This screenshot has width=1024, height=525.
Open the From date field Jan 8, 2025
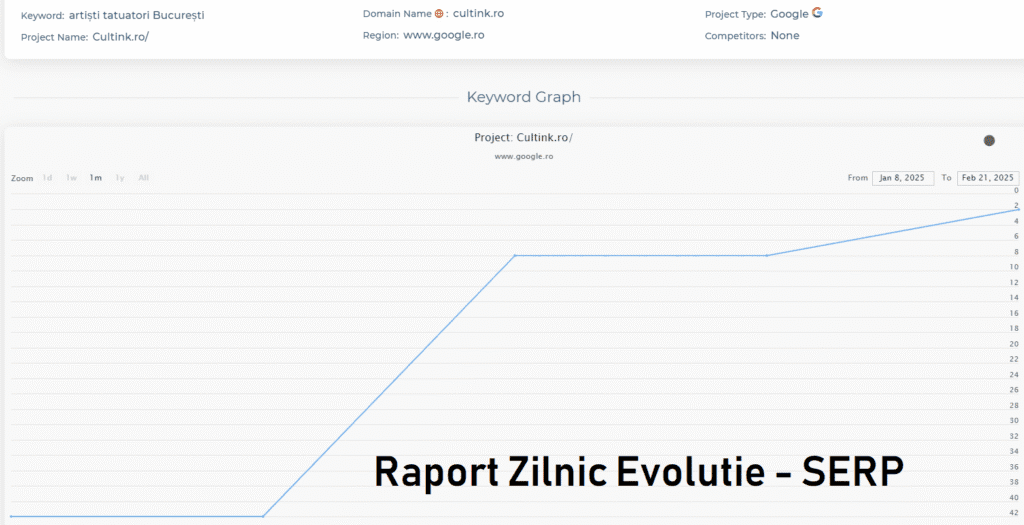coord(903,178)
